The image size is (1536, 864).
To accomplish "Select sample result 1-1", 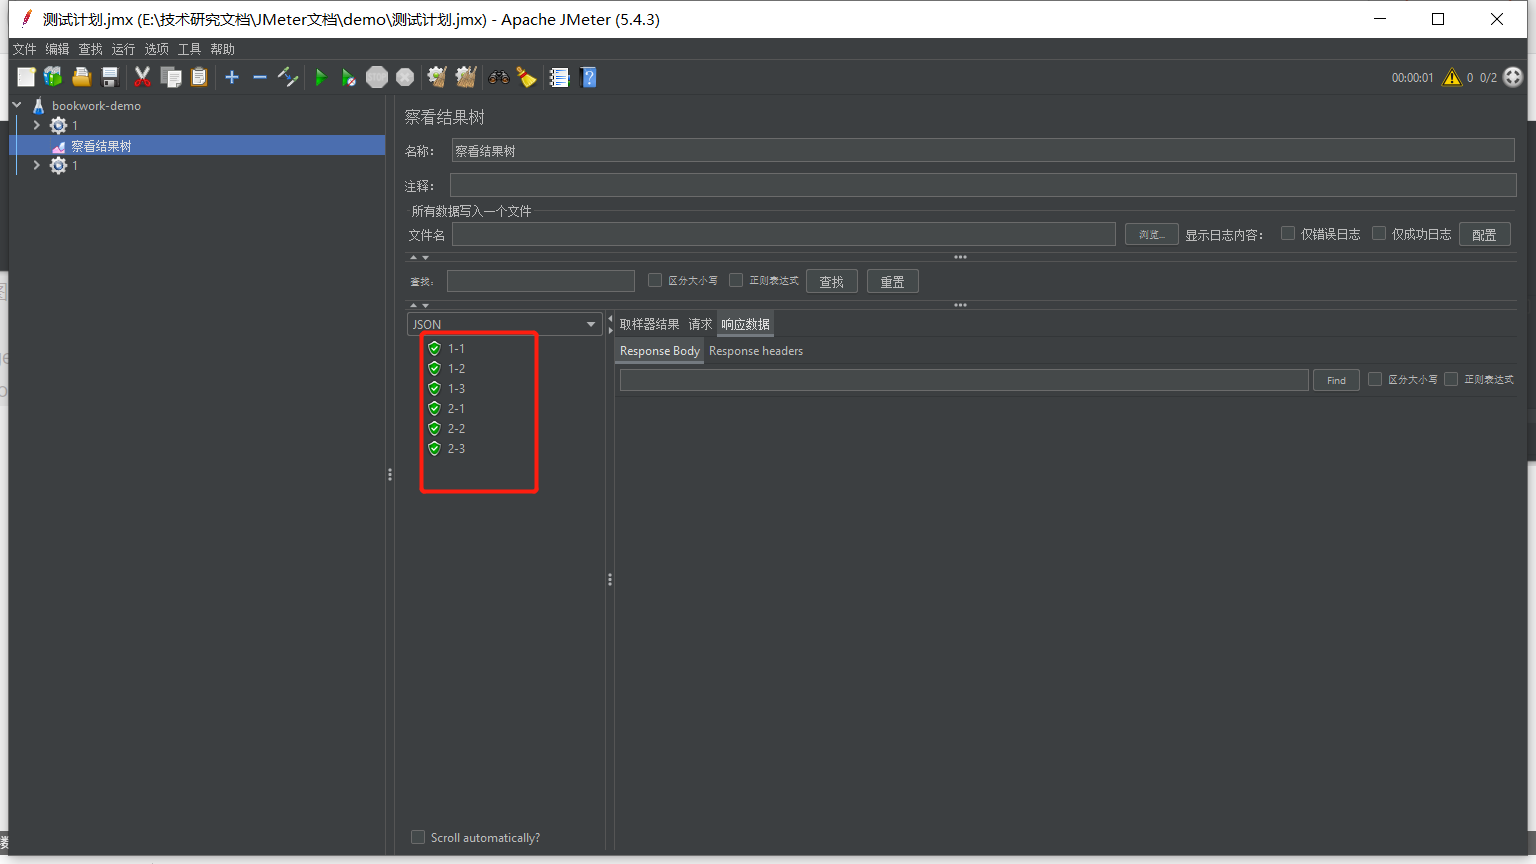I will (x=456, y=348).
